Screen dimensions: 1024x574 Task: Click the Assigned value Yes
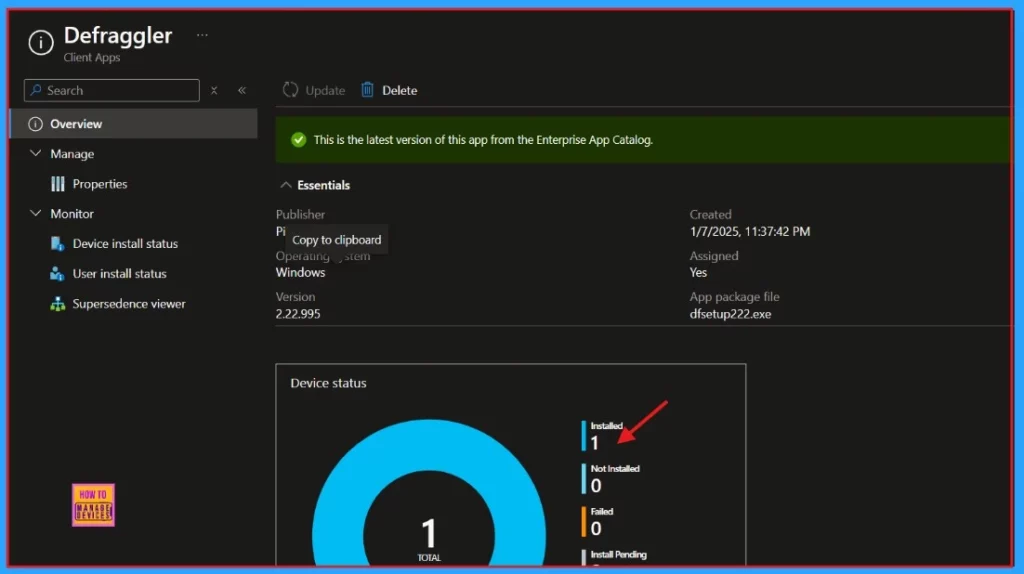coord(698,272)
